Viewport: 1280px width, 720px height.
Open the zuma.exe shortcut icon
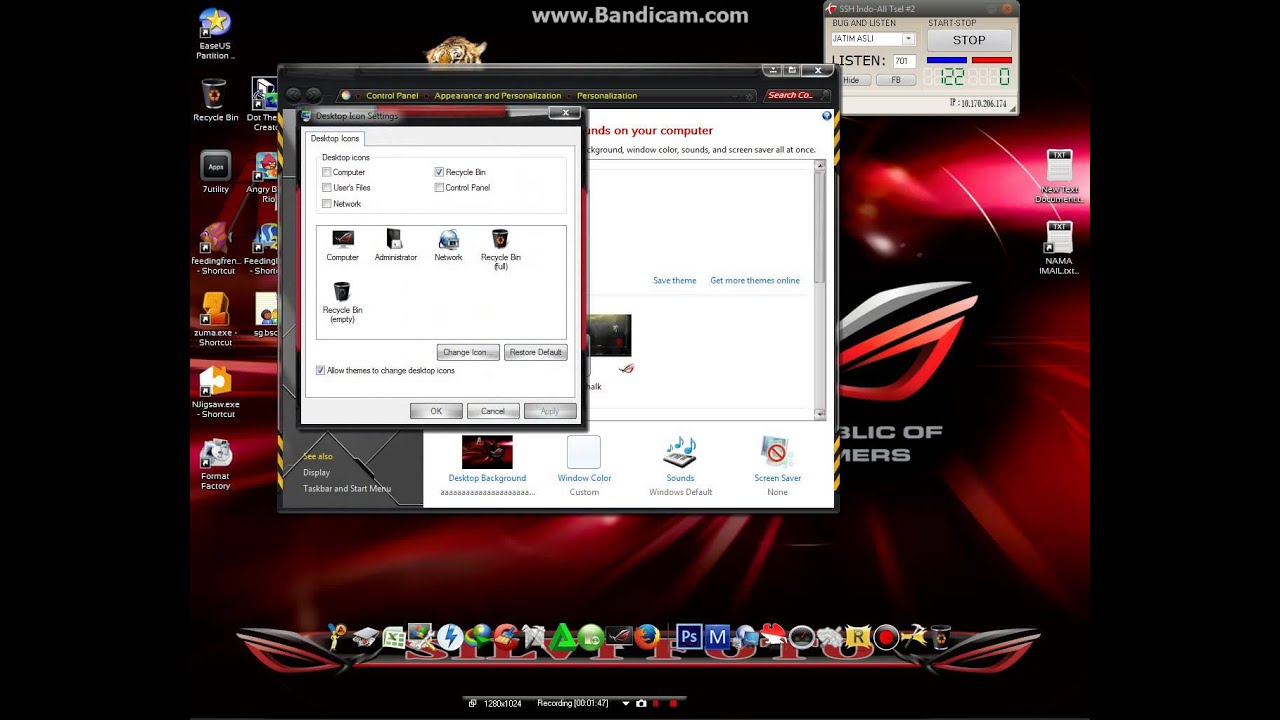click(x=215, y=318)
